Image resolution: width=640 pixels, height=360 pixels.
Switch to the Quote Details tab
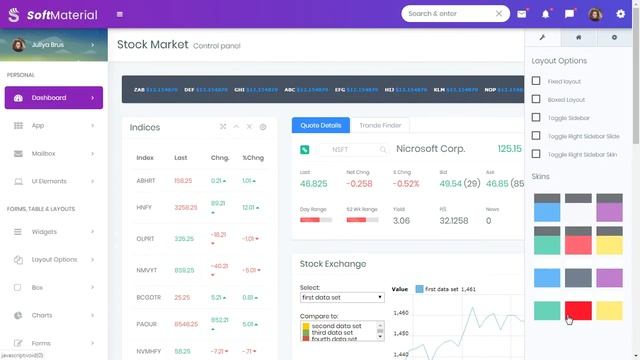[321, 125]
